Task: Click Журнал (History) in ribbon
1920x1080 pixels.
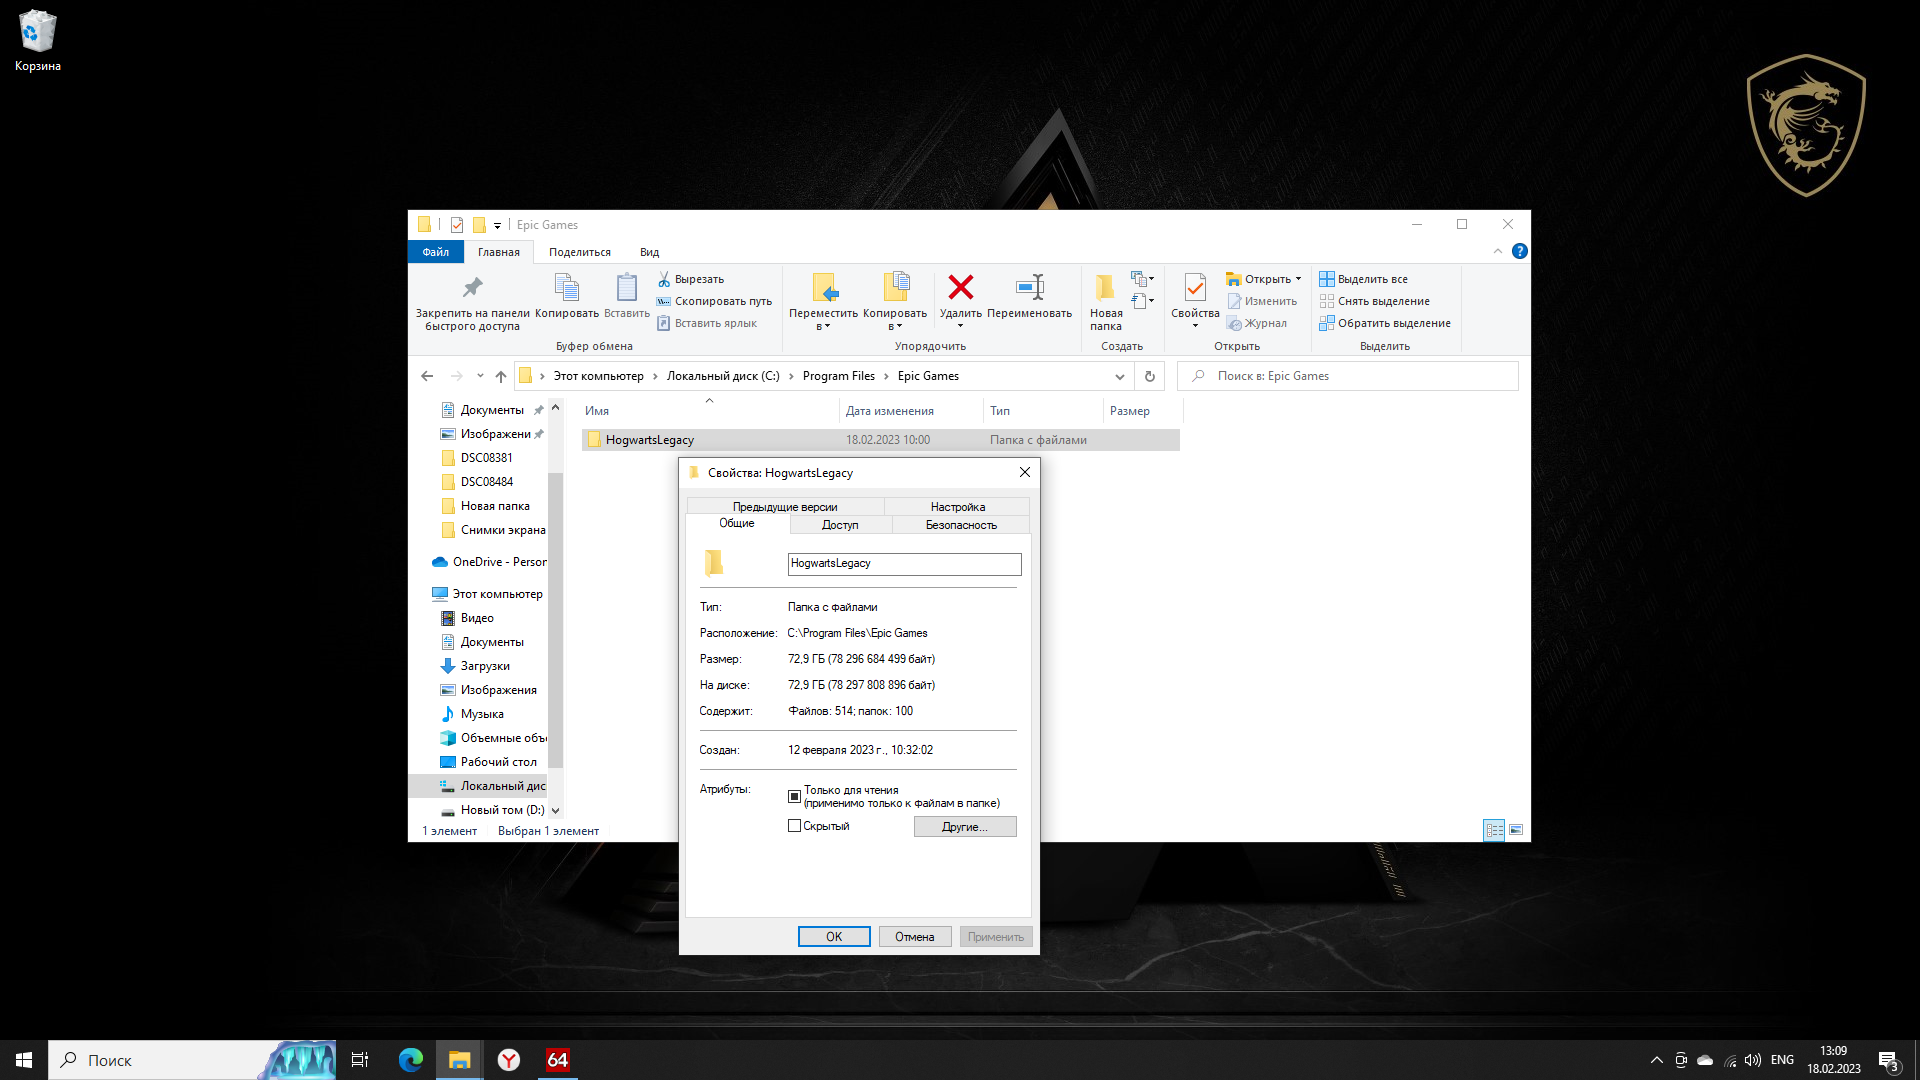Action: 1257,323
